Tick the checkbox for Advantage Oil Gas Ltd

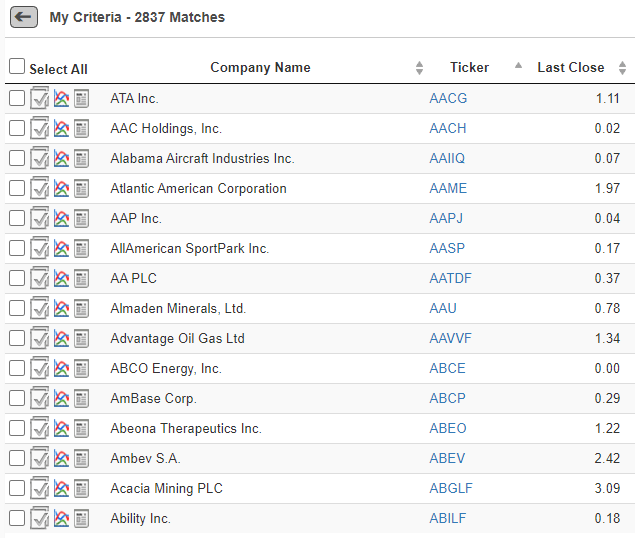(17, 338)
